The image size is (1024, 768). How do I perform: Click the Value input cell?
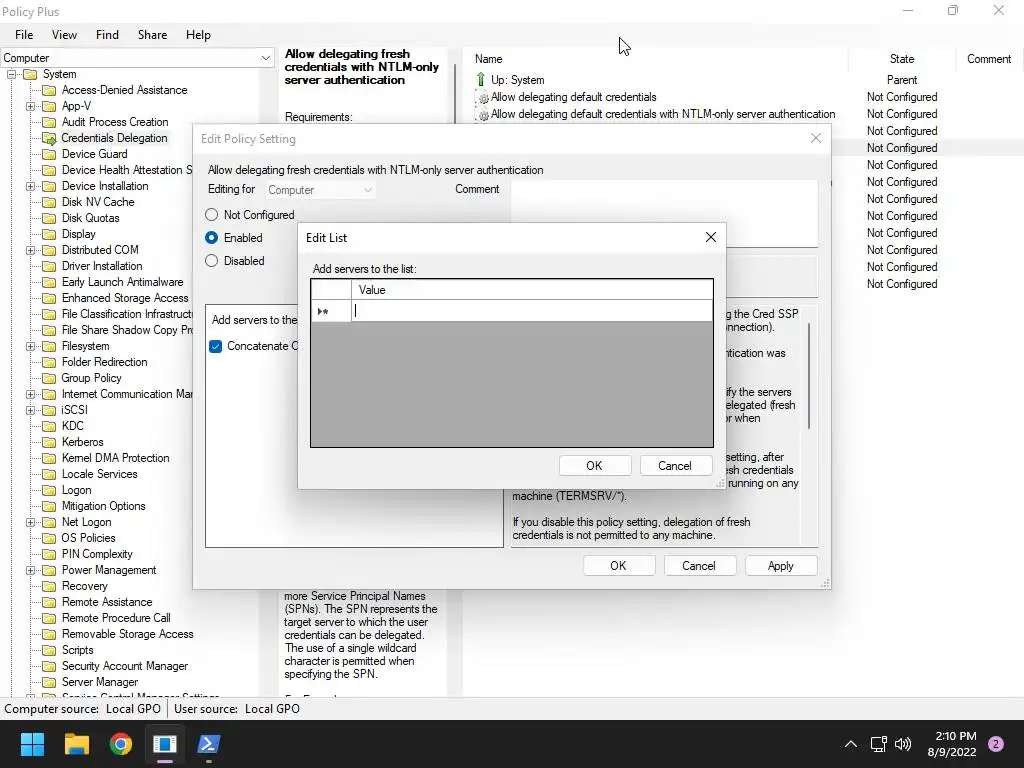pyautogui.click(x=532, y=311)
